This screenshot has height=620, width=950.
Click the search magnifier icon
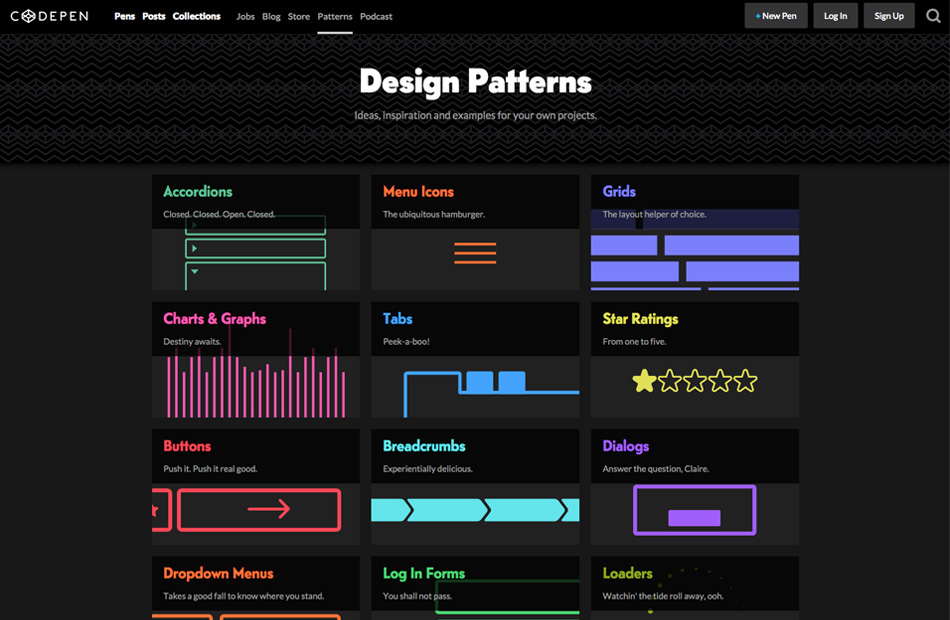click(932, 16)
